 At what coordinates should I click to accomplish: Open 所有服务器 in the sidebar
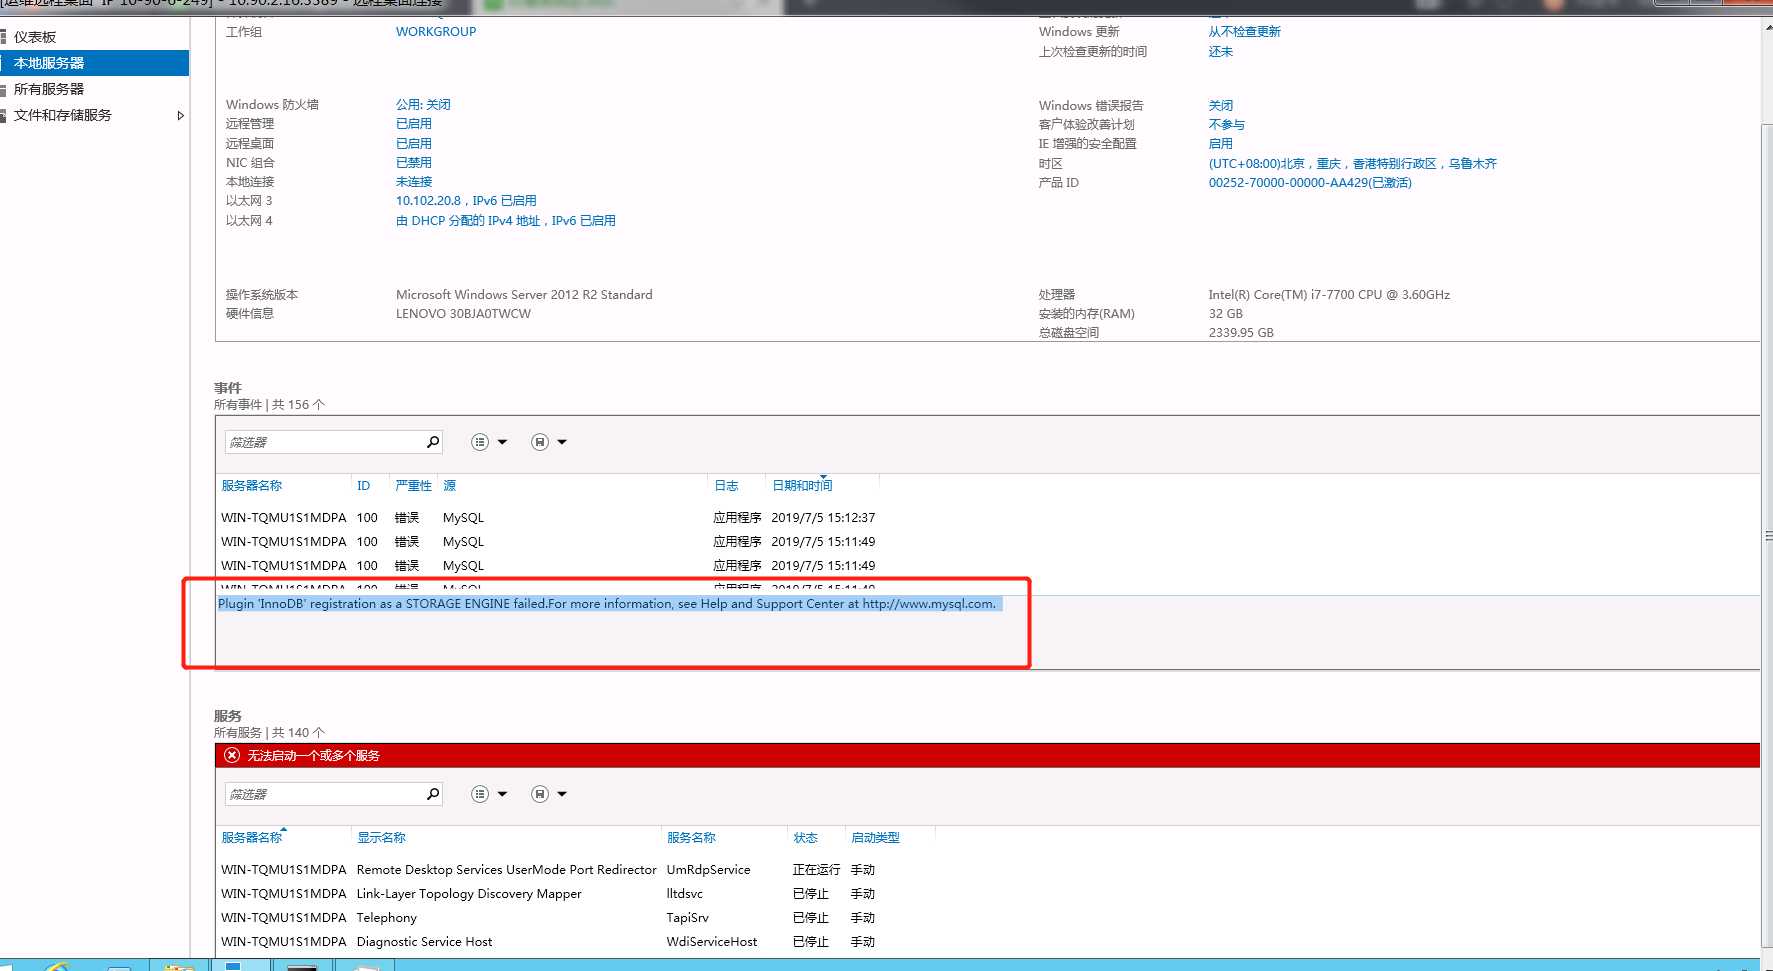[x=49, y=89]
